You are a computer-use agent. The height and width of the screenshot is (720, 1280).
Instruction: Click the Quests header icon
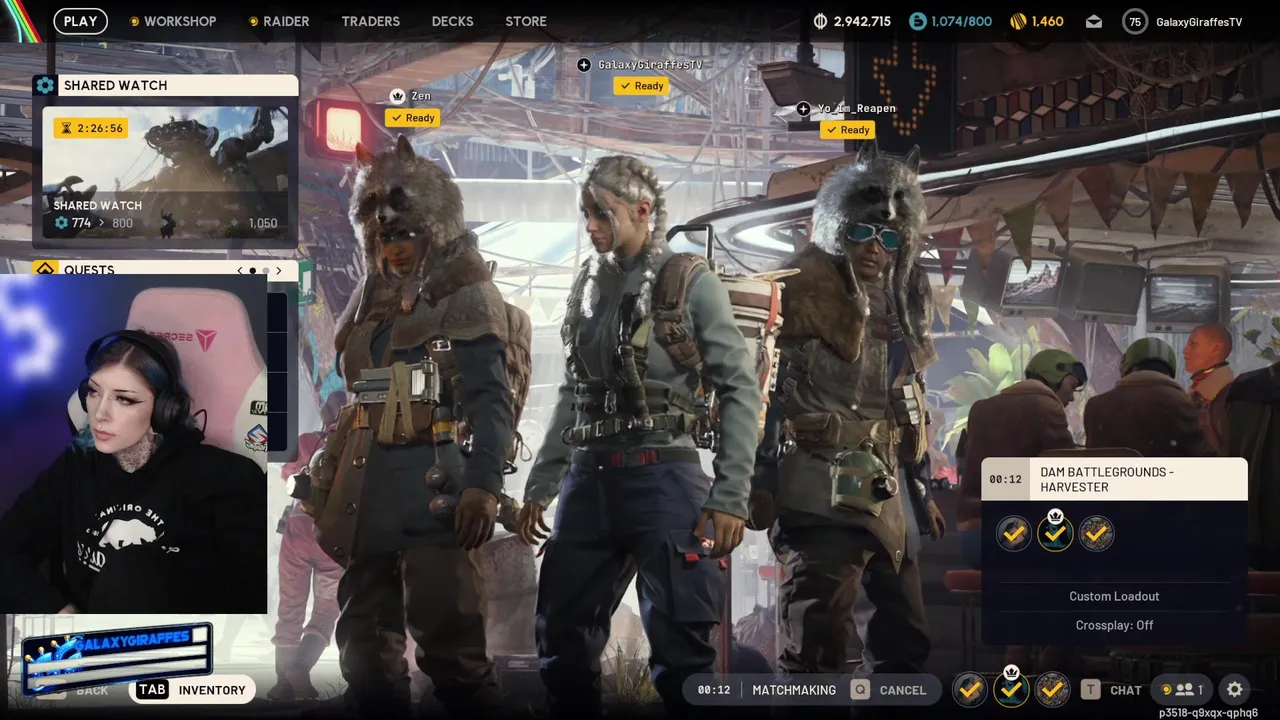pos(44,270)
